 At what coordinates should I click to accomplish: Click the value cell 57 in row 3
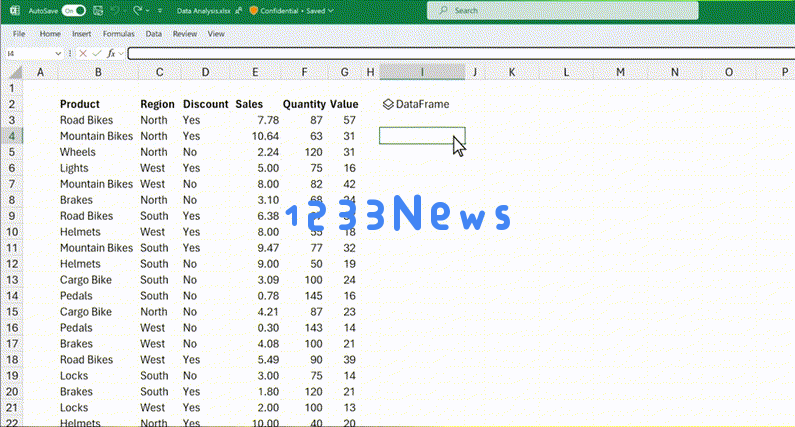349,120
